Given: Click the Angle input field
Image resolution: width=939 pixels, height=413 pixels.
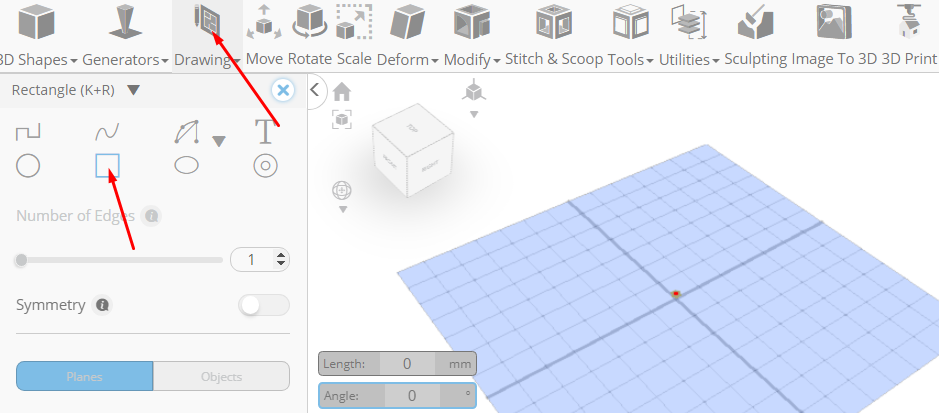Looking at the screenshot, I should [412, 396].
